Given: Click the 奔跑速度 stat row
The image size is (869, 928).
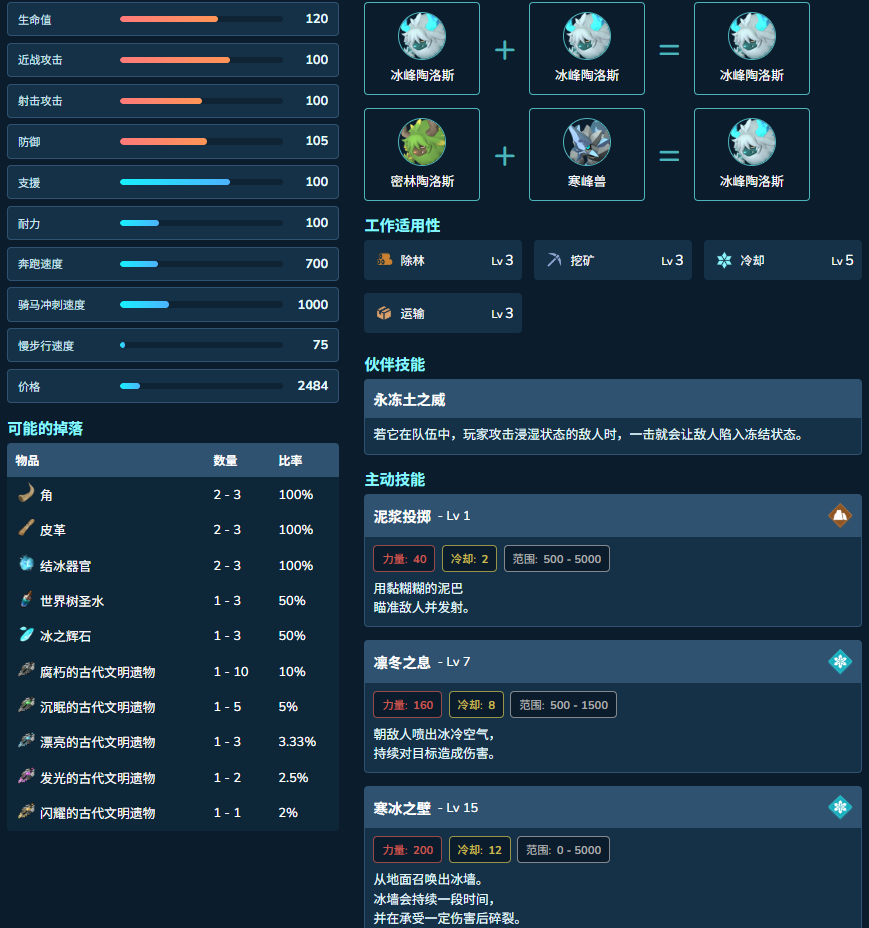Looking at the screenshot, I should click(173, 264).
